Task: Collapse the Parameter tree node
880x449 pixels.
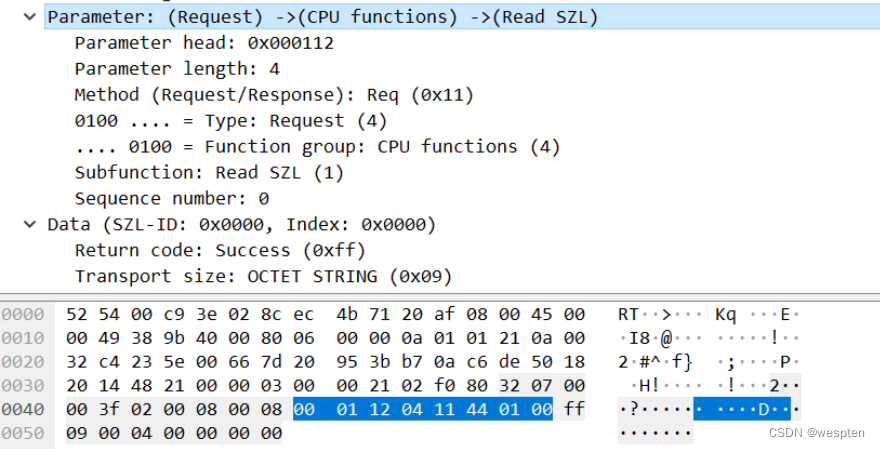Action: click(x=30, y=18)
